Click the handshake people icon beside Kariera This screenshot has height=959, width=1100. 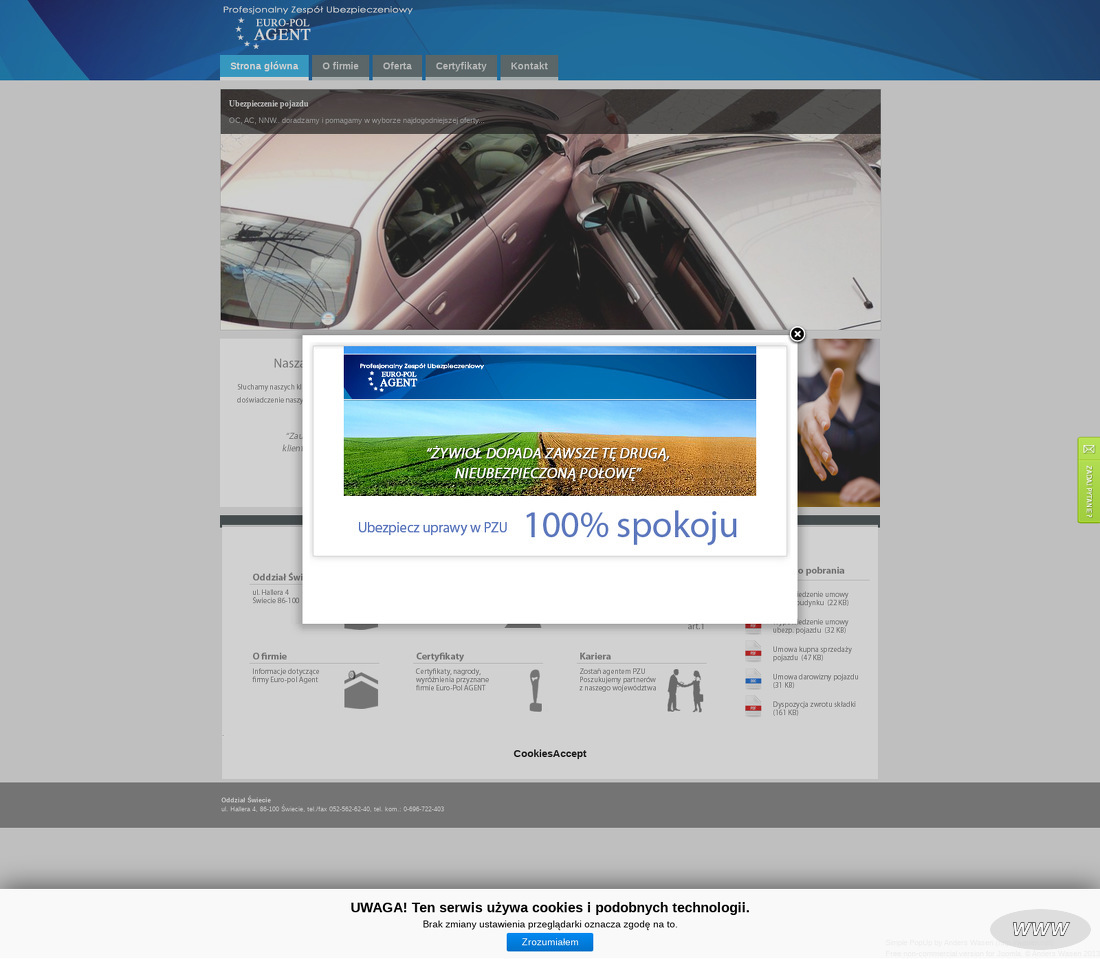coord(685,691)
